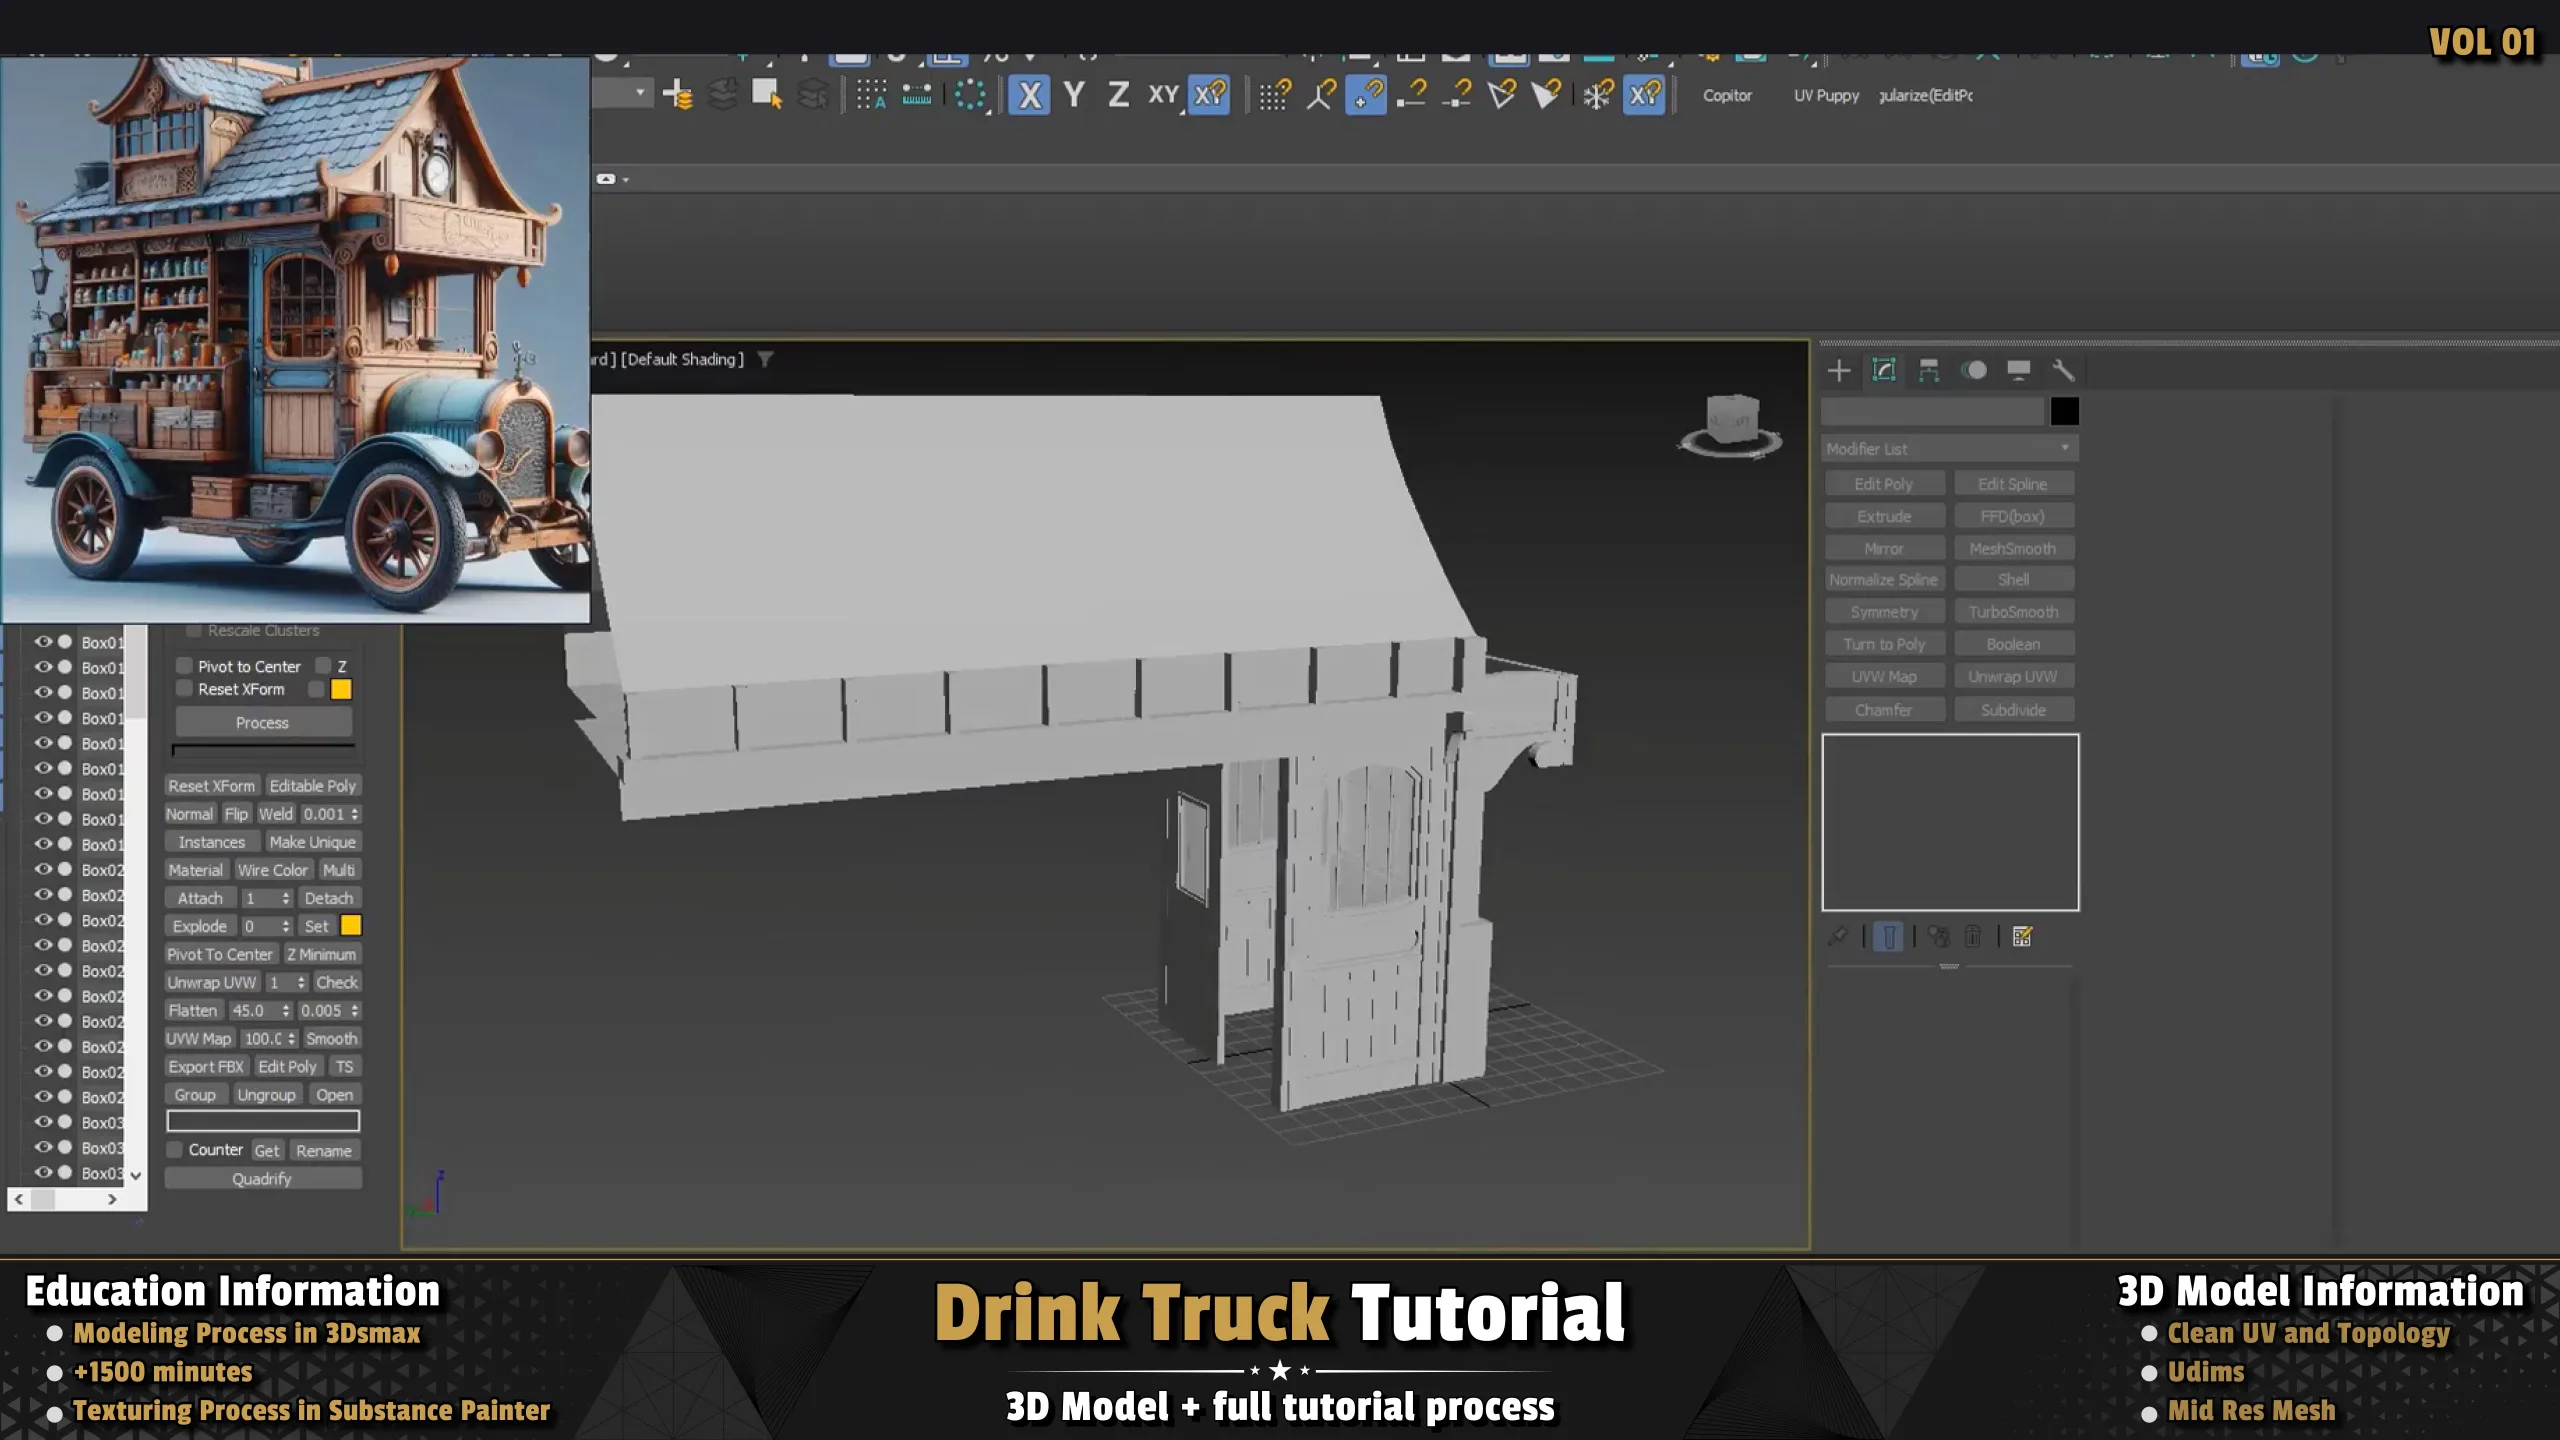Toggle the viewport filter funnel icon

click(765, 359)
